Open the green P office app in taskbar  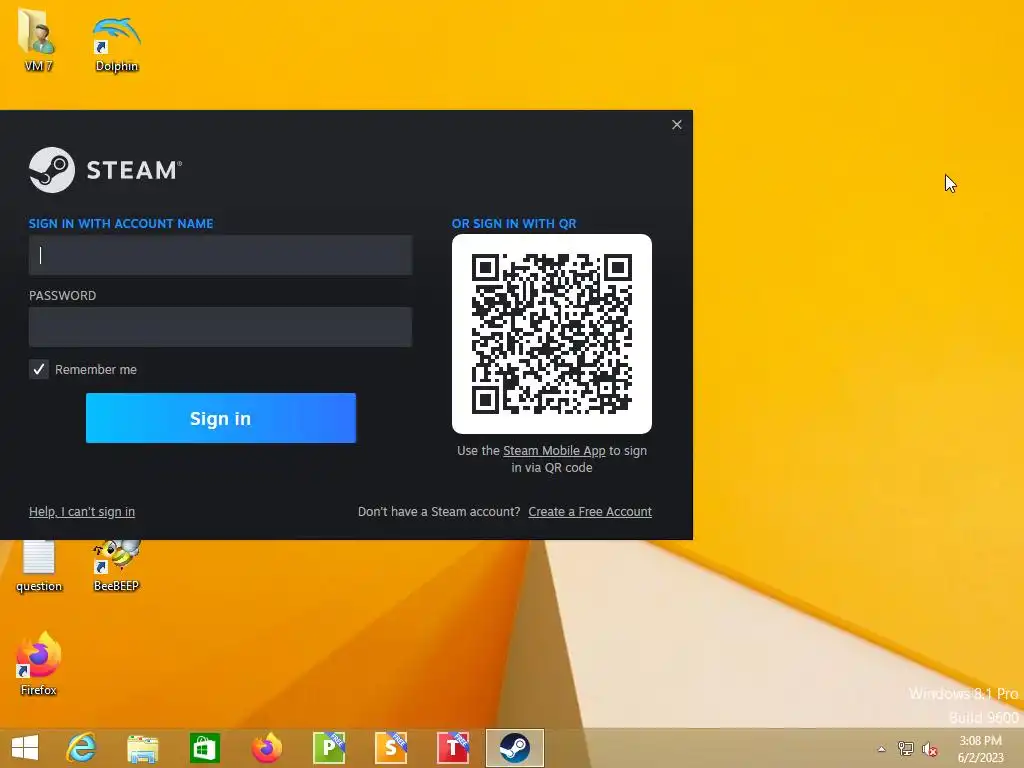[x=329, y=748]
